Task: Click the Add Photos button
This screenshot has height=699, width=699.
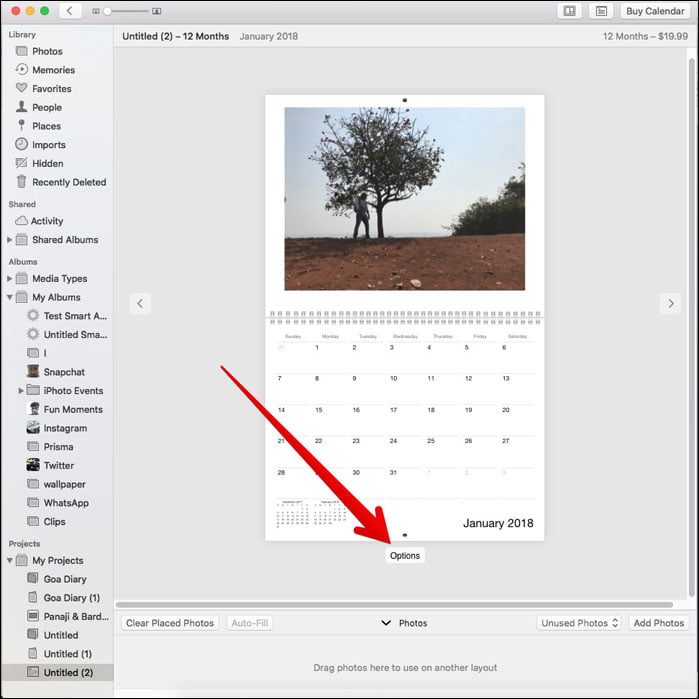Action: (x=658, y=623)
